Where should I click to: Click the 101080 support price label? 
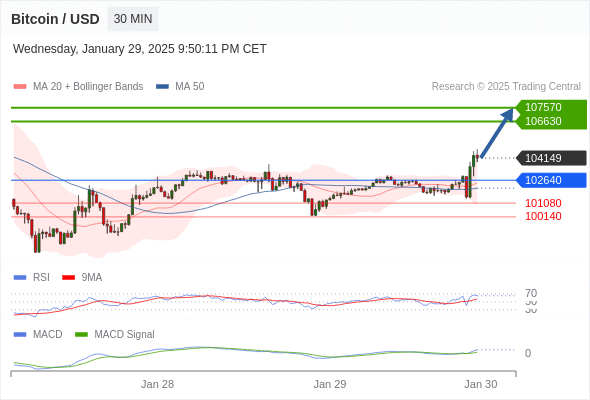543,203
